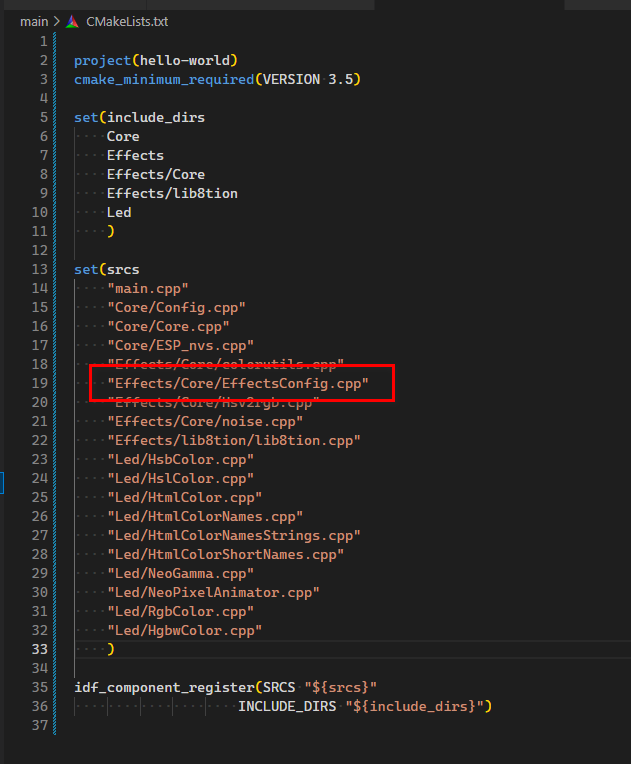Click 'Effects/Core' entry on line 8
The image size is (631, 764).
coord(156,174)
